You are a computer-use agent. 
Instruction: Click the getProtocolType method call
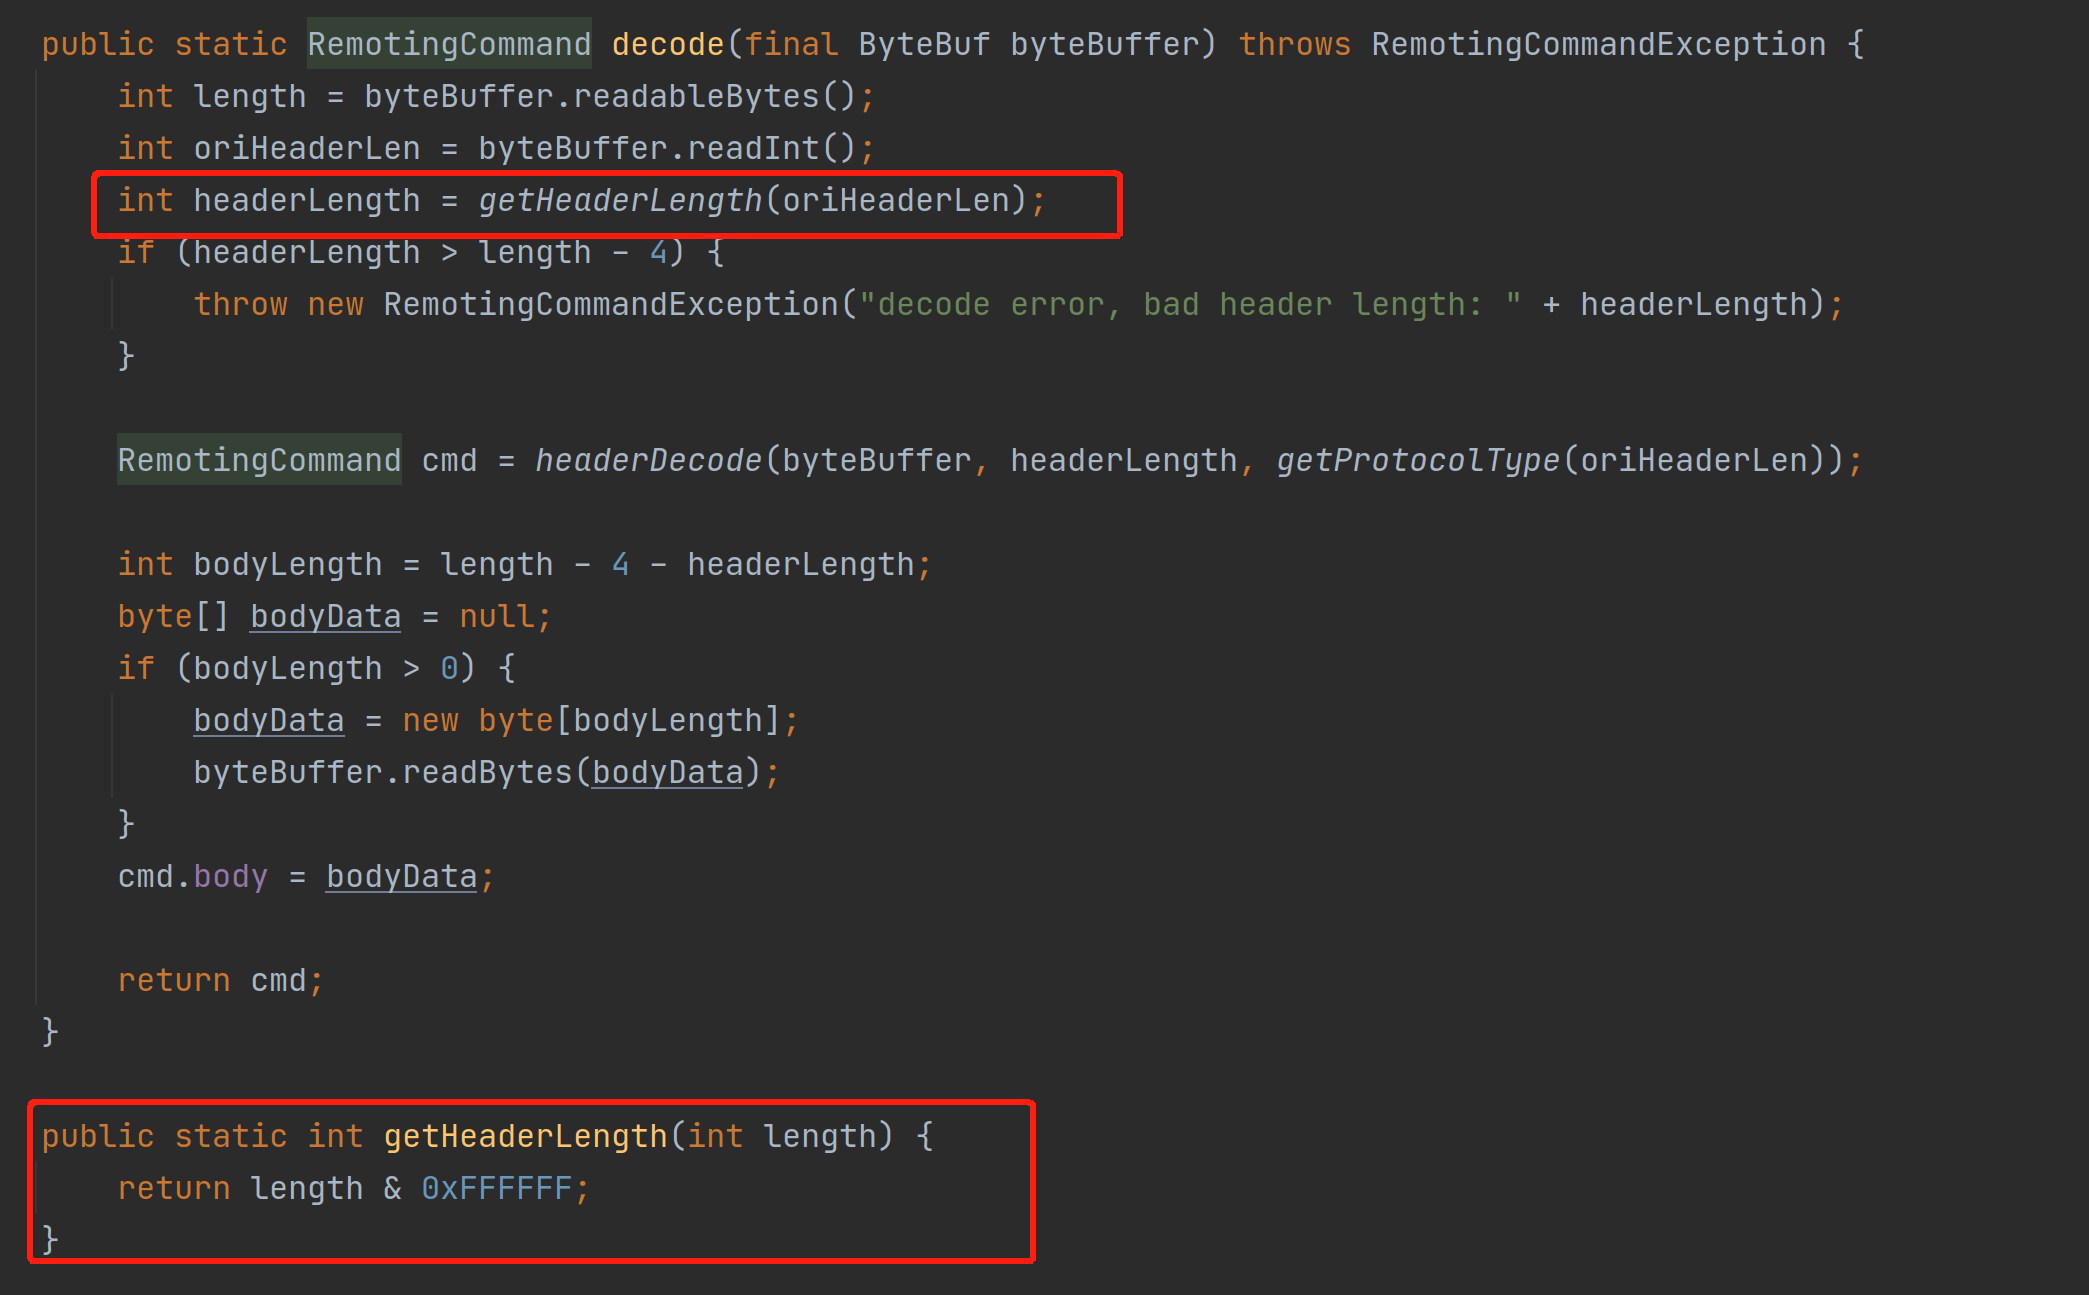1417,460
